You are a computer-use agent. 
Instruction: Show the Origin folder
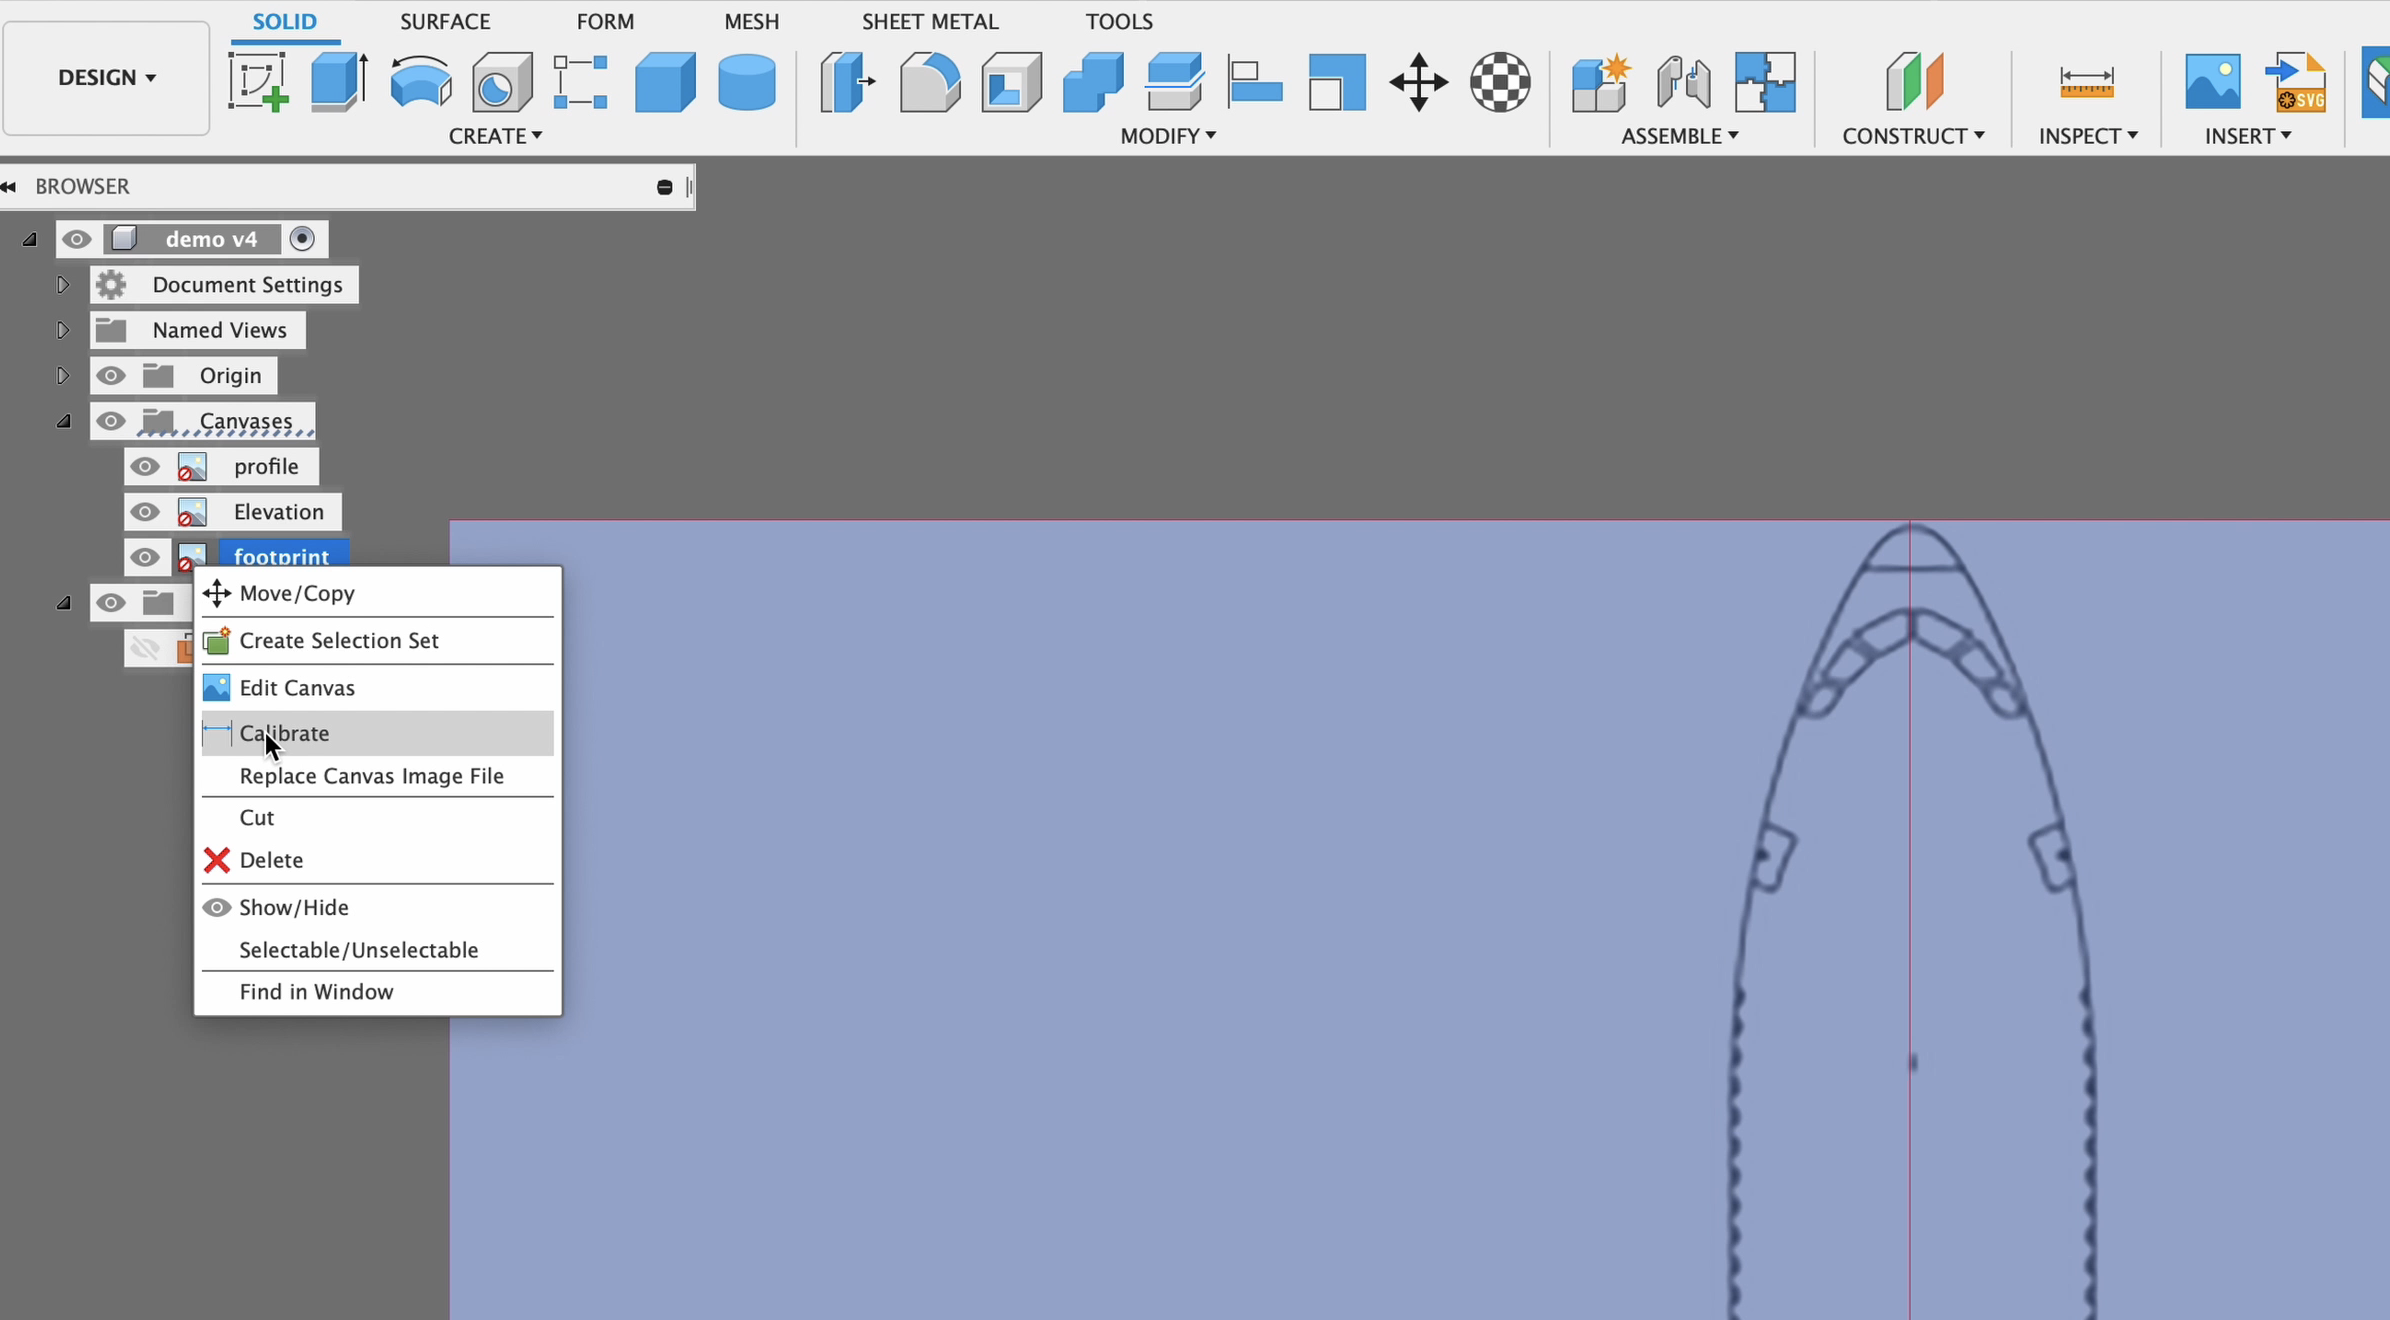[110, 375]
